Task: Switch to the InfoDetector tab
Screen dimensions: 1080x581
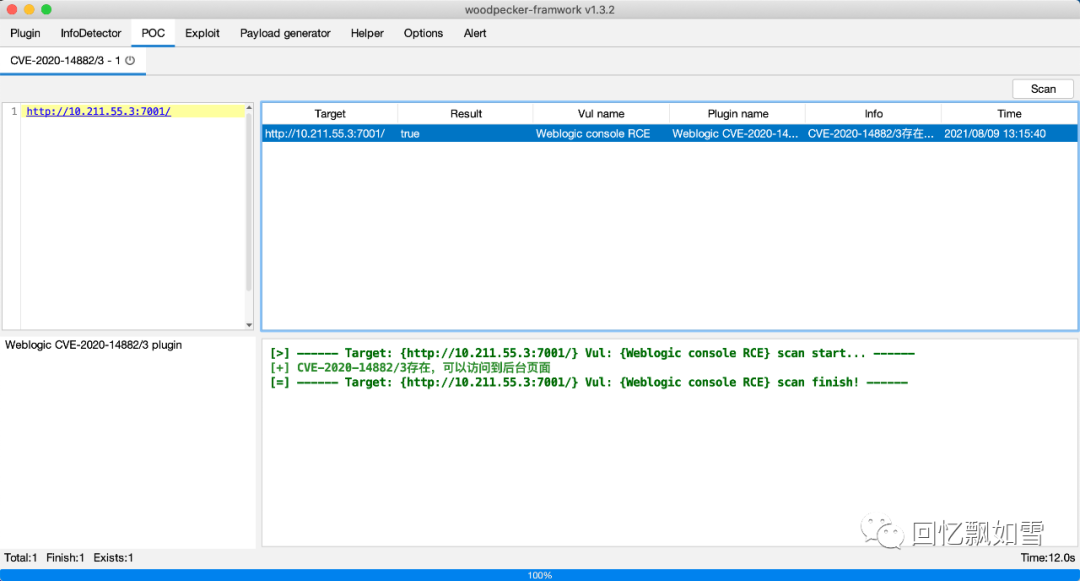Action: point(91,33)
